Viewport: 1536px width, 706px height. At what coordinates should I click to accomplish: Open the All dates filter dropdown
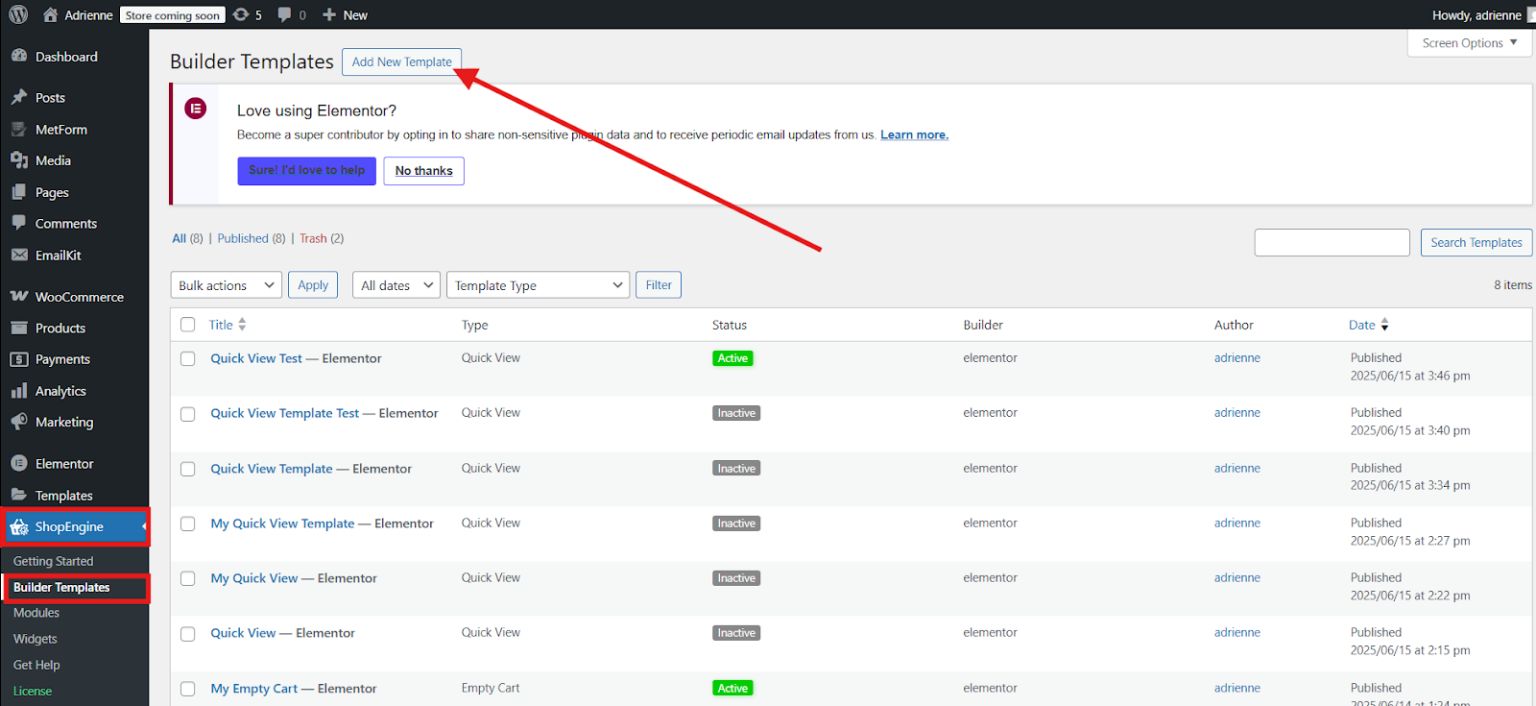396,285
